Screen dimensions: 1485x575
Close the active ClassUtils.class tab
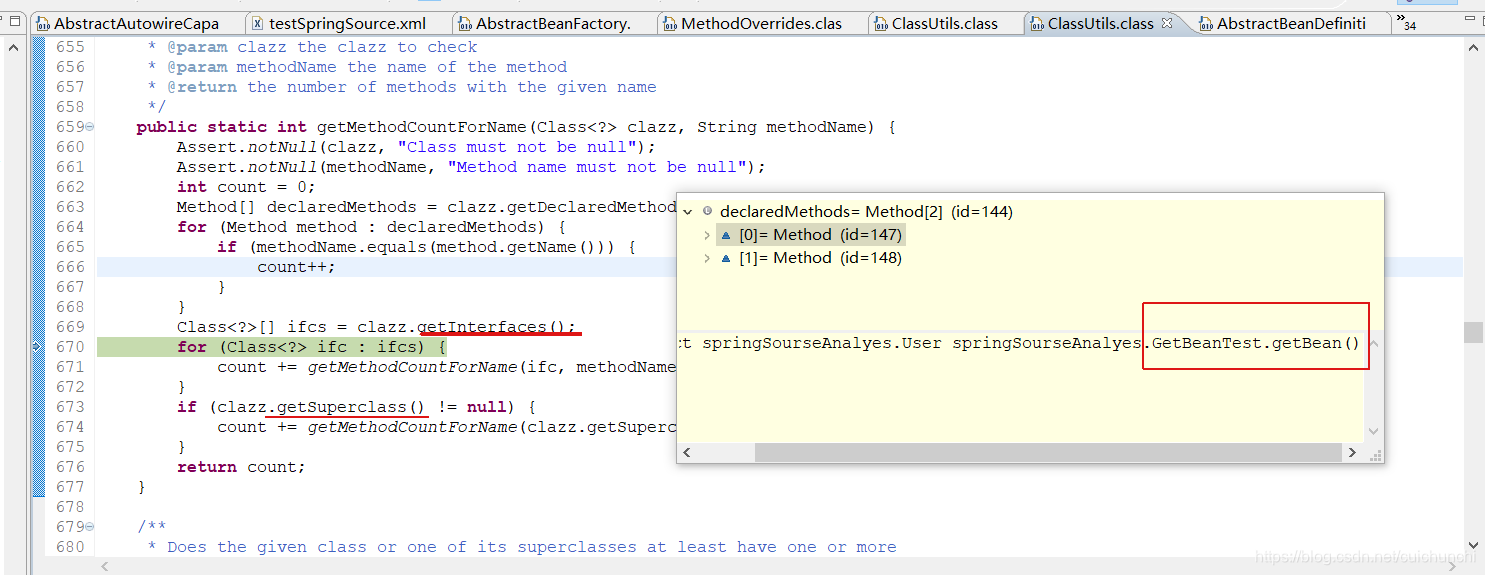tap(1167, 23)
